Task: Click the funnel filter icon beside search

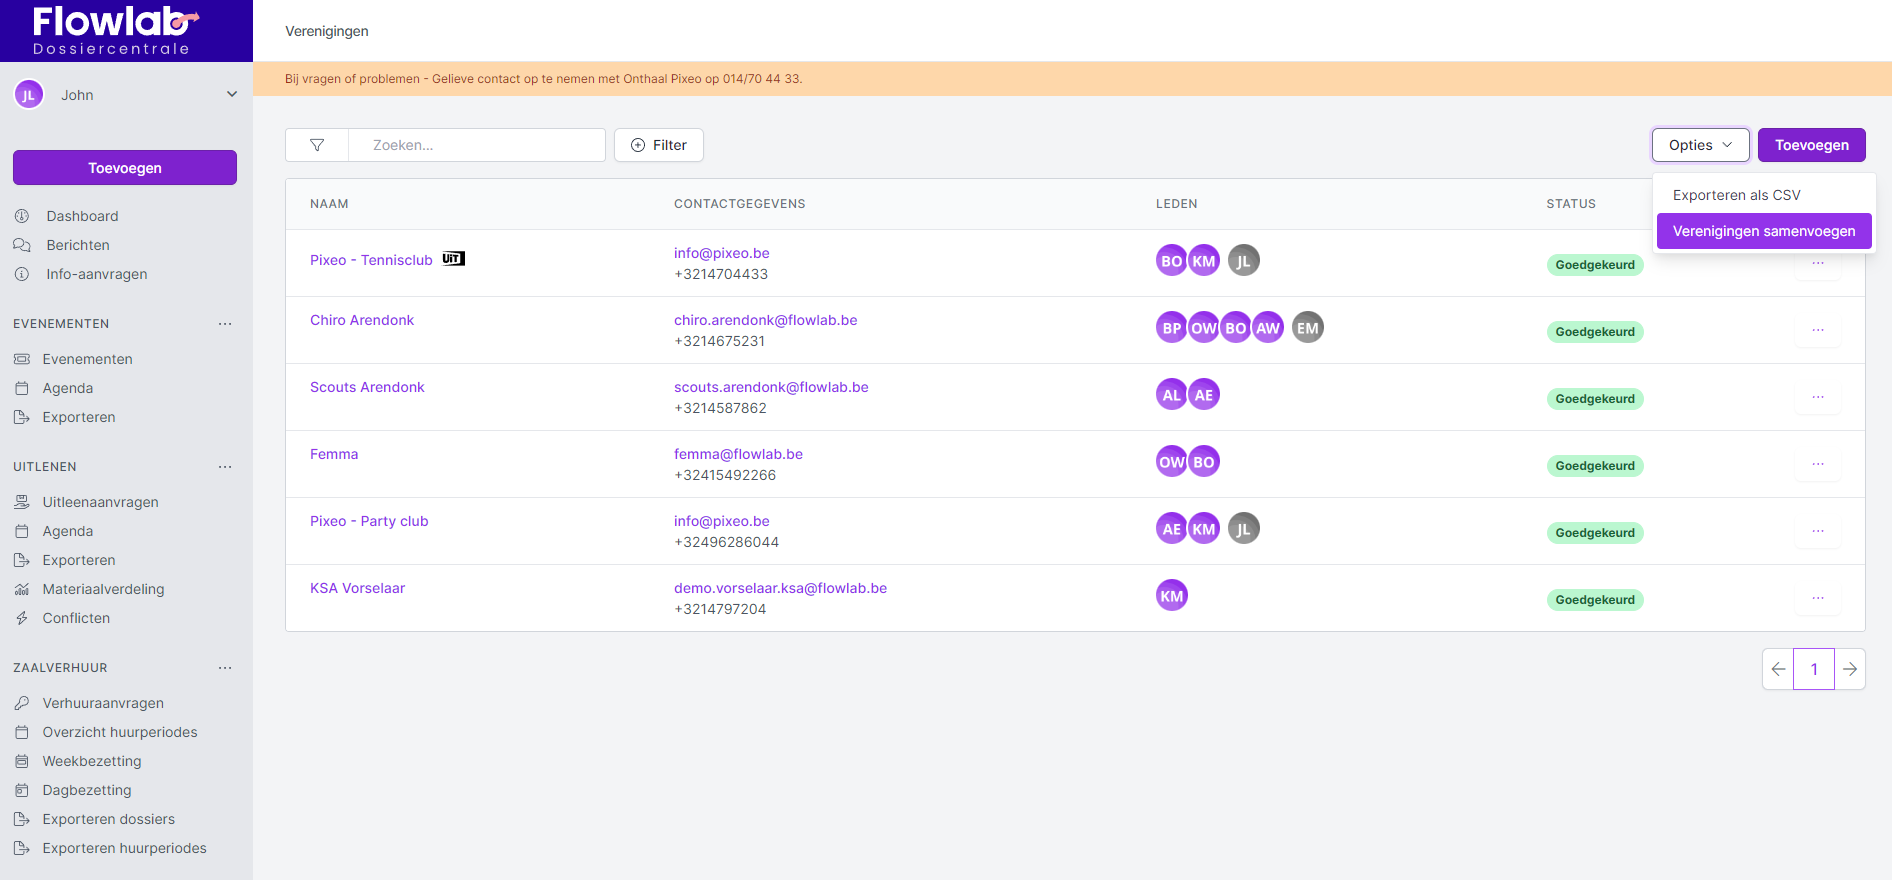Action: pyautogui.click(x=317, y=145)
